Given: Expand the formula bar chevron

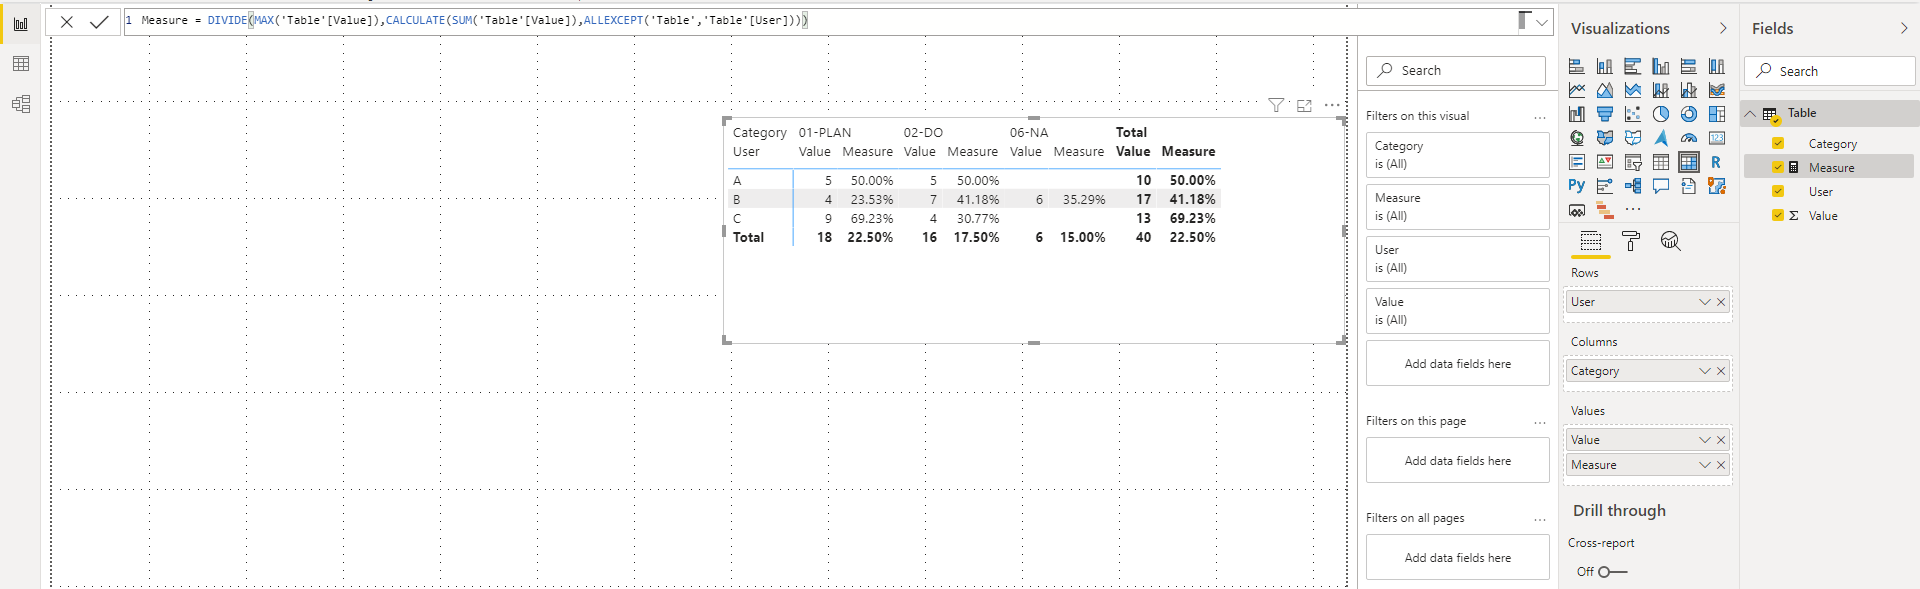Looking at the screenshot, I should (x=1542, y=21).
